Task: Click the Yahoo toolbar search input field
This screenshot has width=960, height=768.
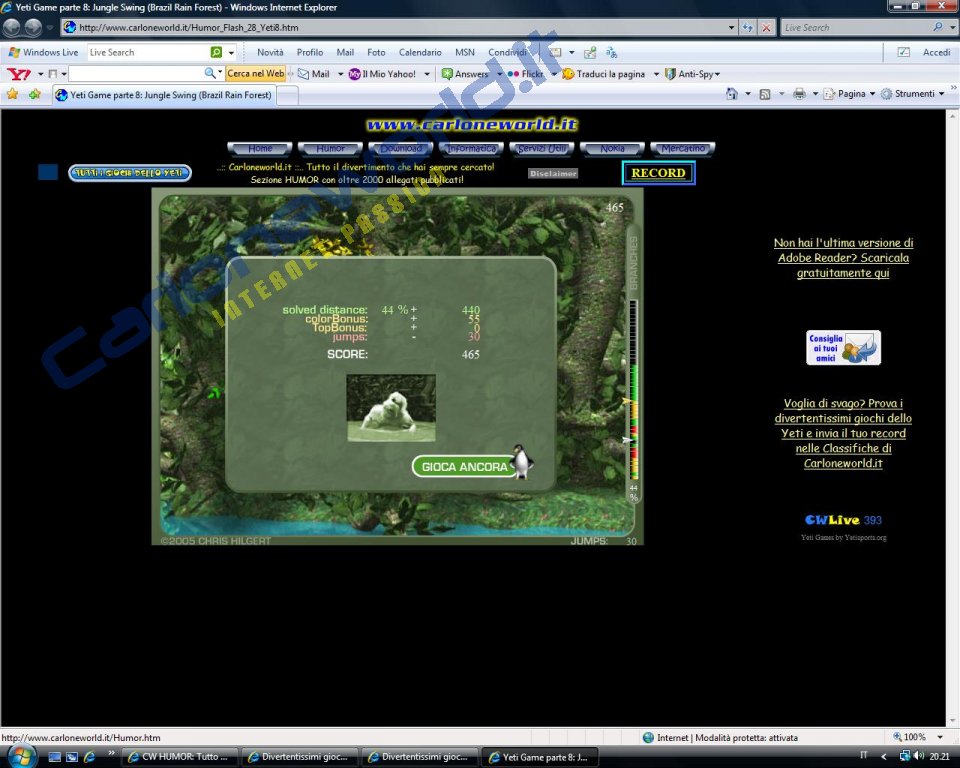Action: [136, 74]
